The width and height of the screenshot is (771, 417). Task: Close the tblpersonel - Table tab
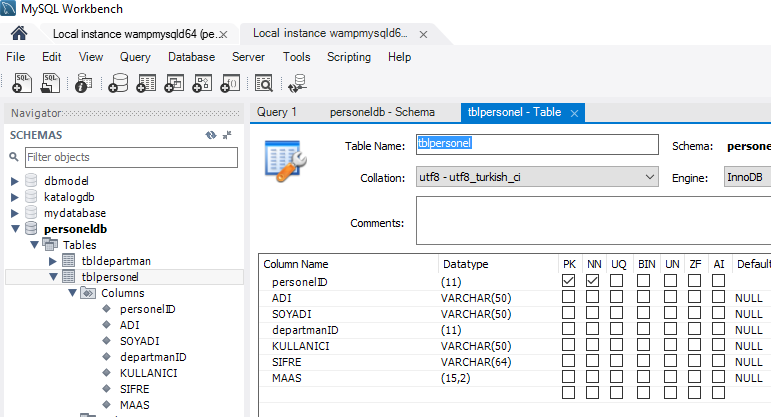pyautogui.click(x=574, y=113)
